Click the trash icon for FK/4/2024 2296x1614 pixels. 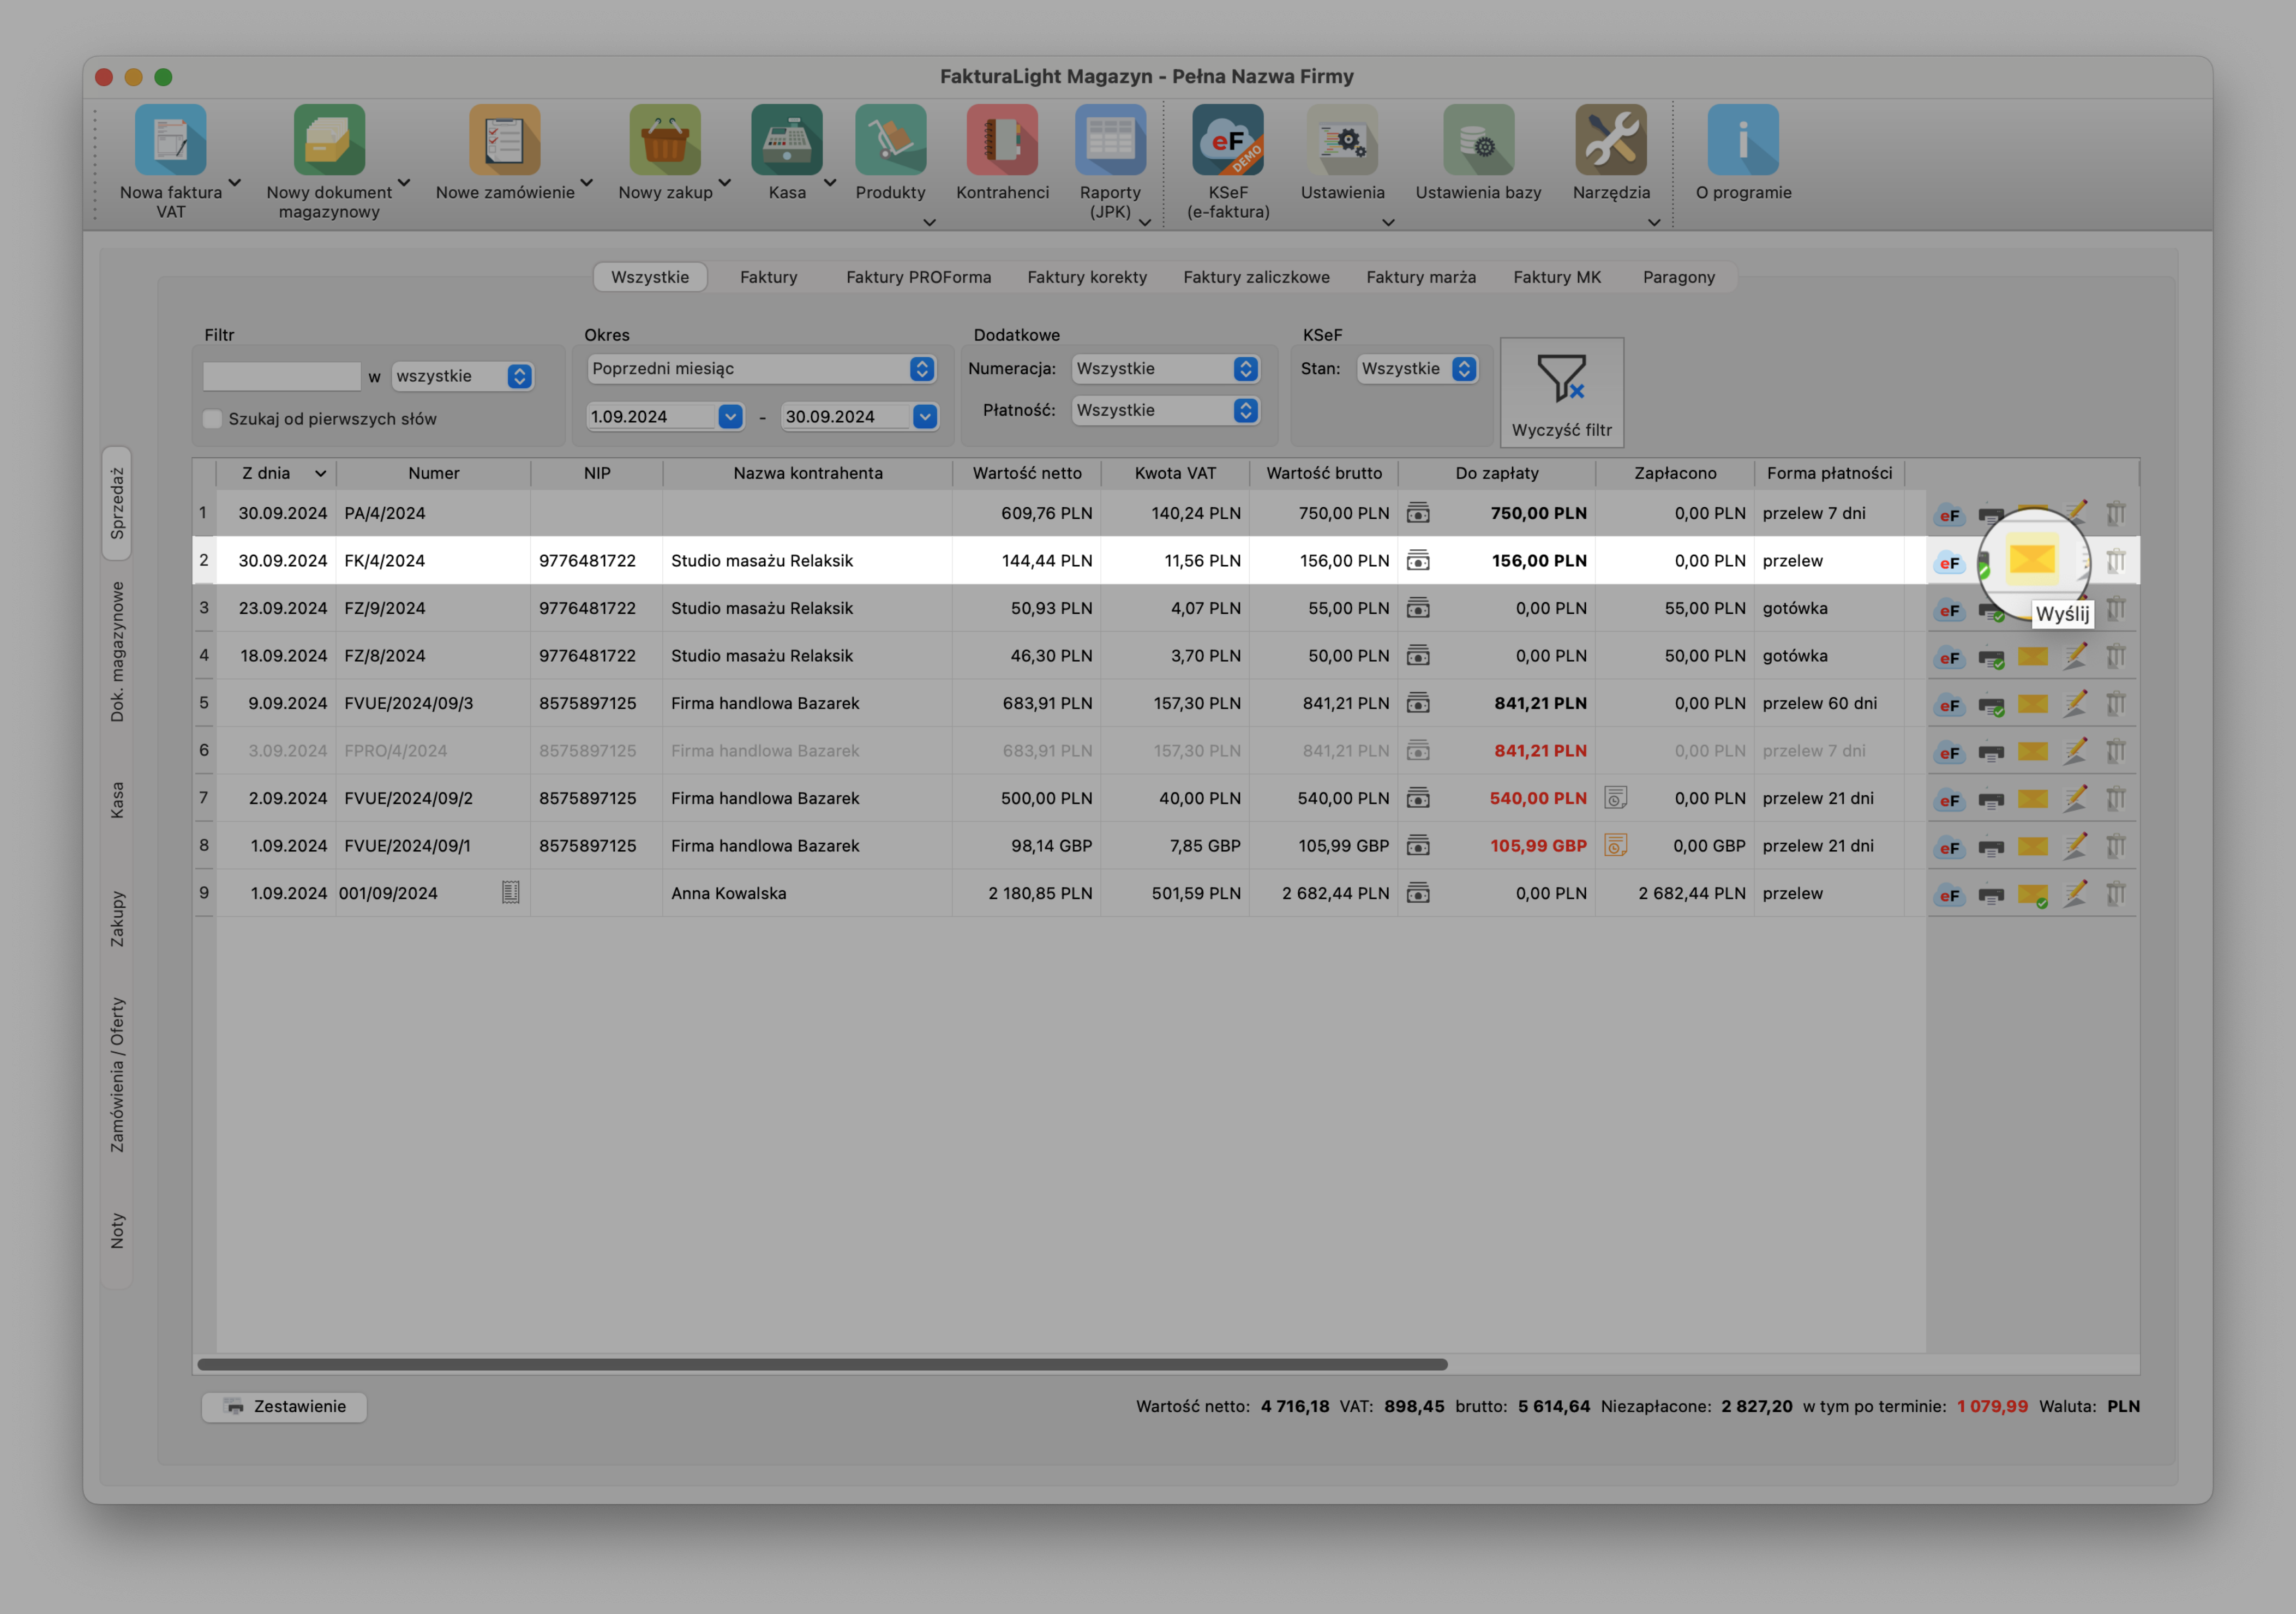pyautogui.click(x=2115, y=561)
